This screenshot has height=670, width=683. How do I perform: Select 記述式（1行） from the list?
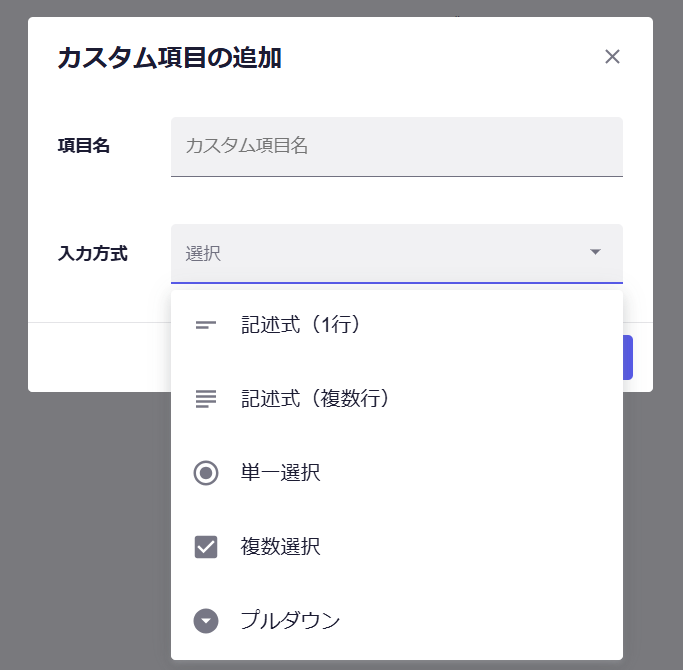click(x=300, y=325)
